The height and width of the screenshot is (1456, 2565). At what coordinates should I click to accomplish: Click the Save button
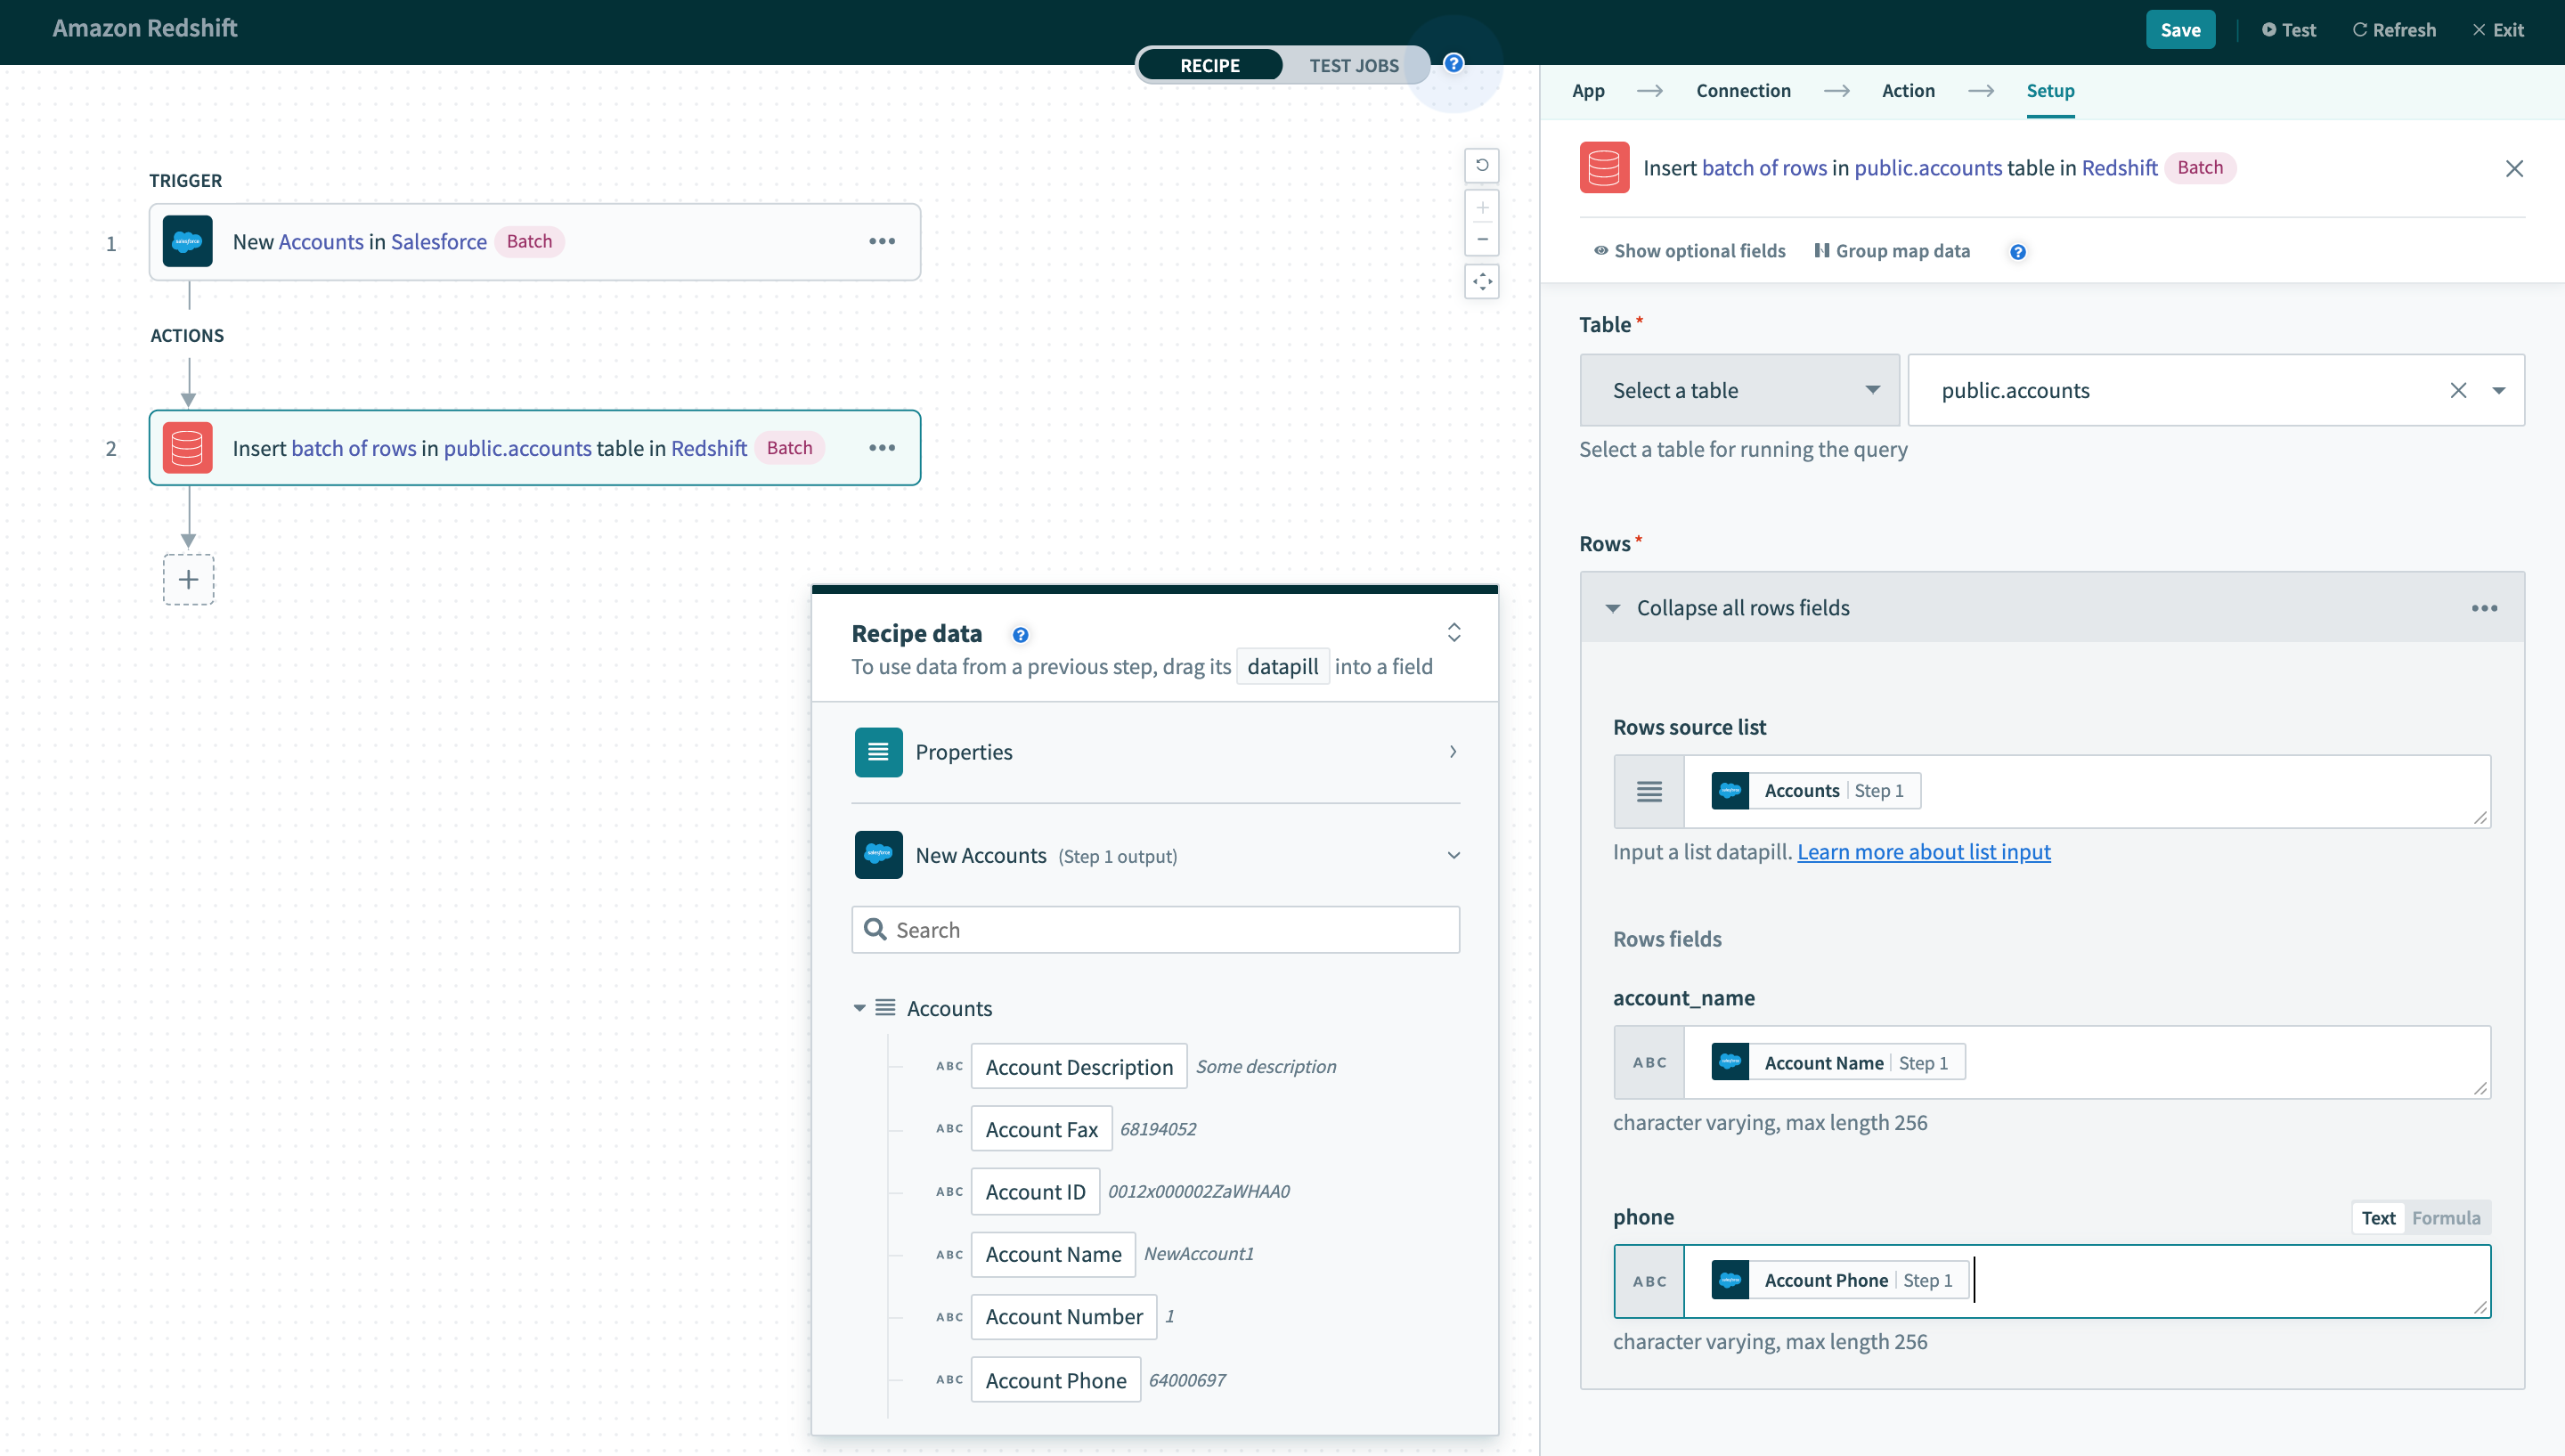point(2179,30)
